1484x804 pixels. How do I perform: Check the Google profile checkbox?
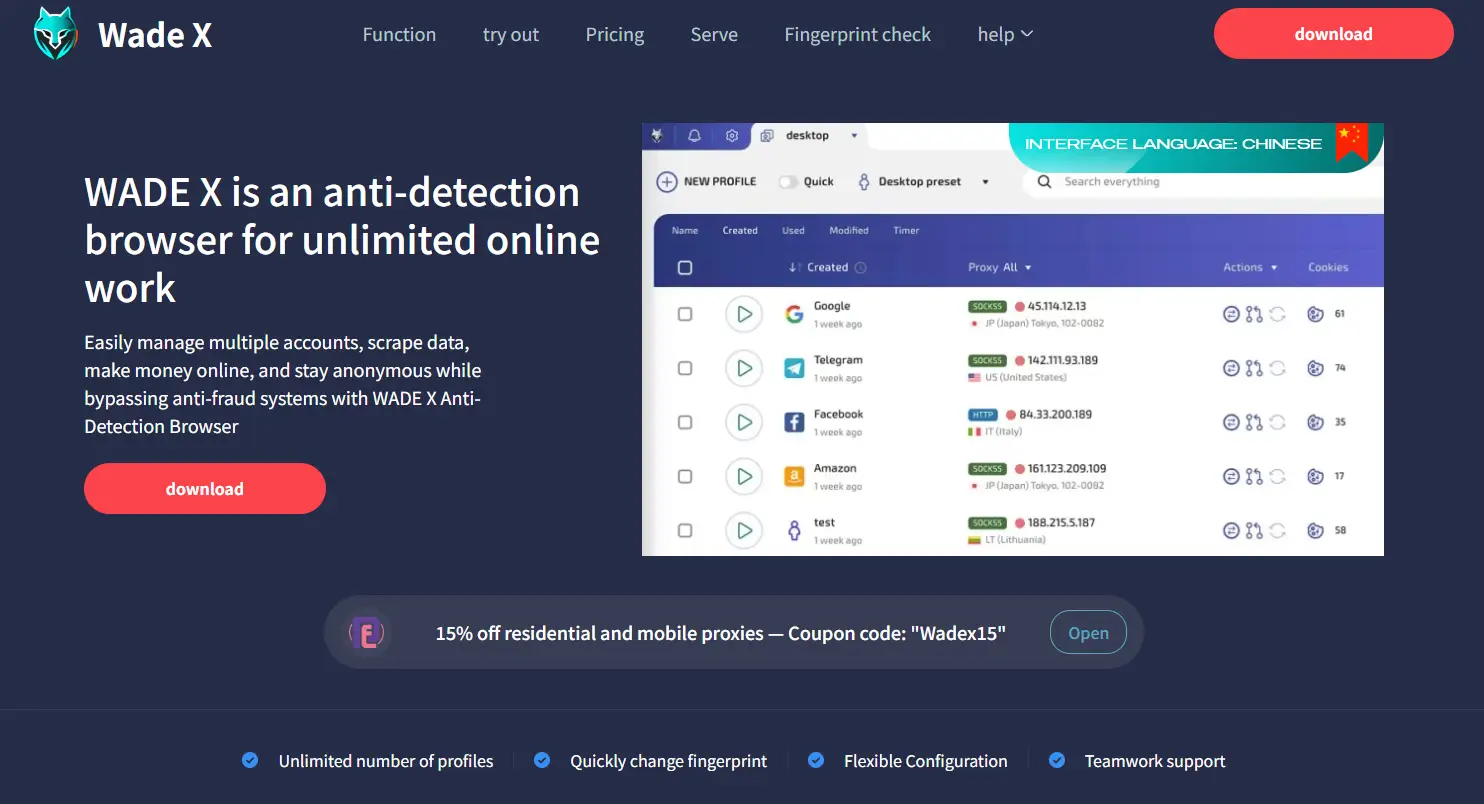tap(685, 314)
